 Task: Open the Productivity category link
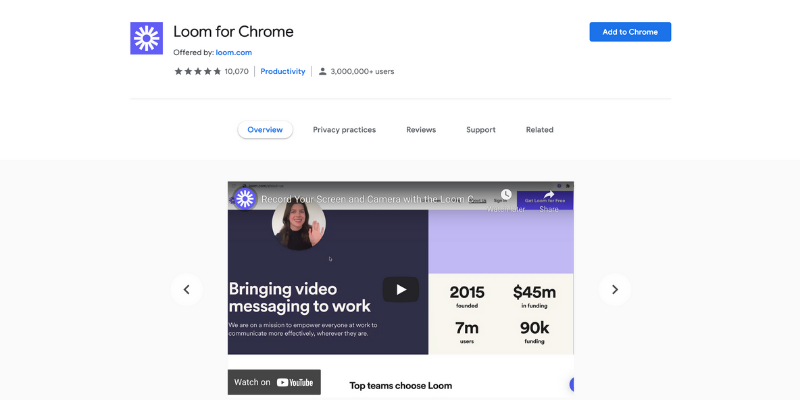283,71
